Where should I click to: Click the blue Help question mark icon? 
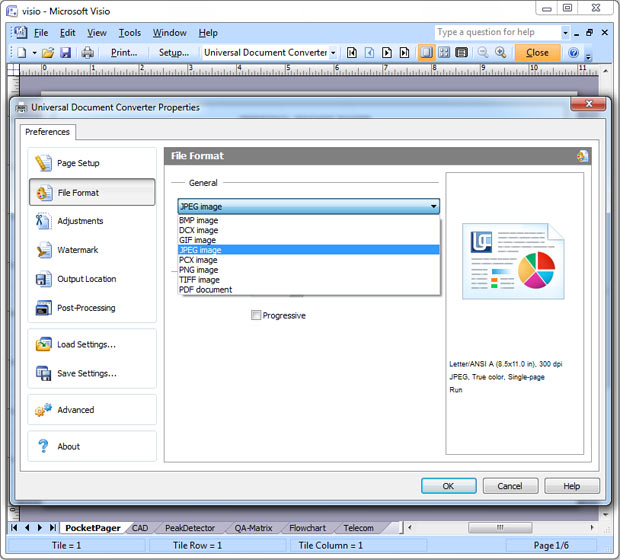click(x=573, y=53)
